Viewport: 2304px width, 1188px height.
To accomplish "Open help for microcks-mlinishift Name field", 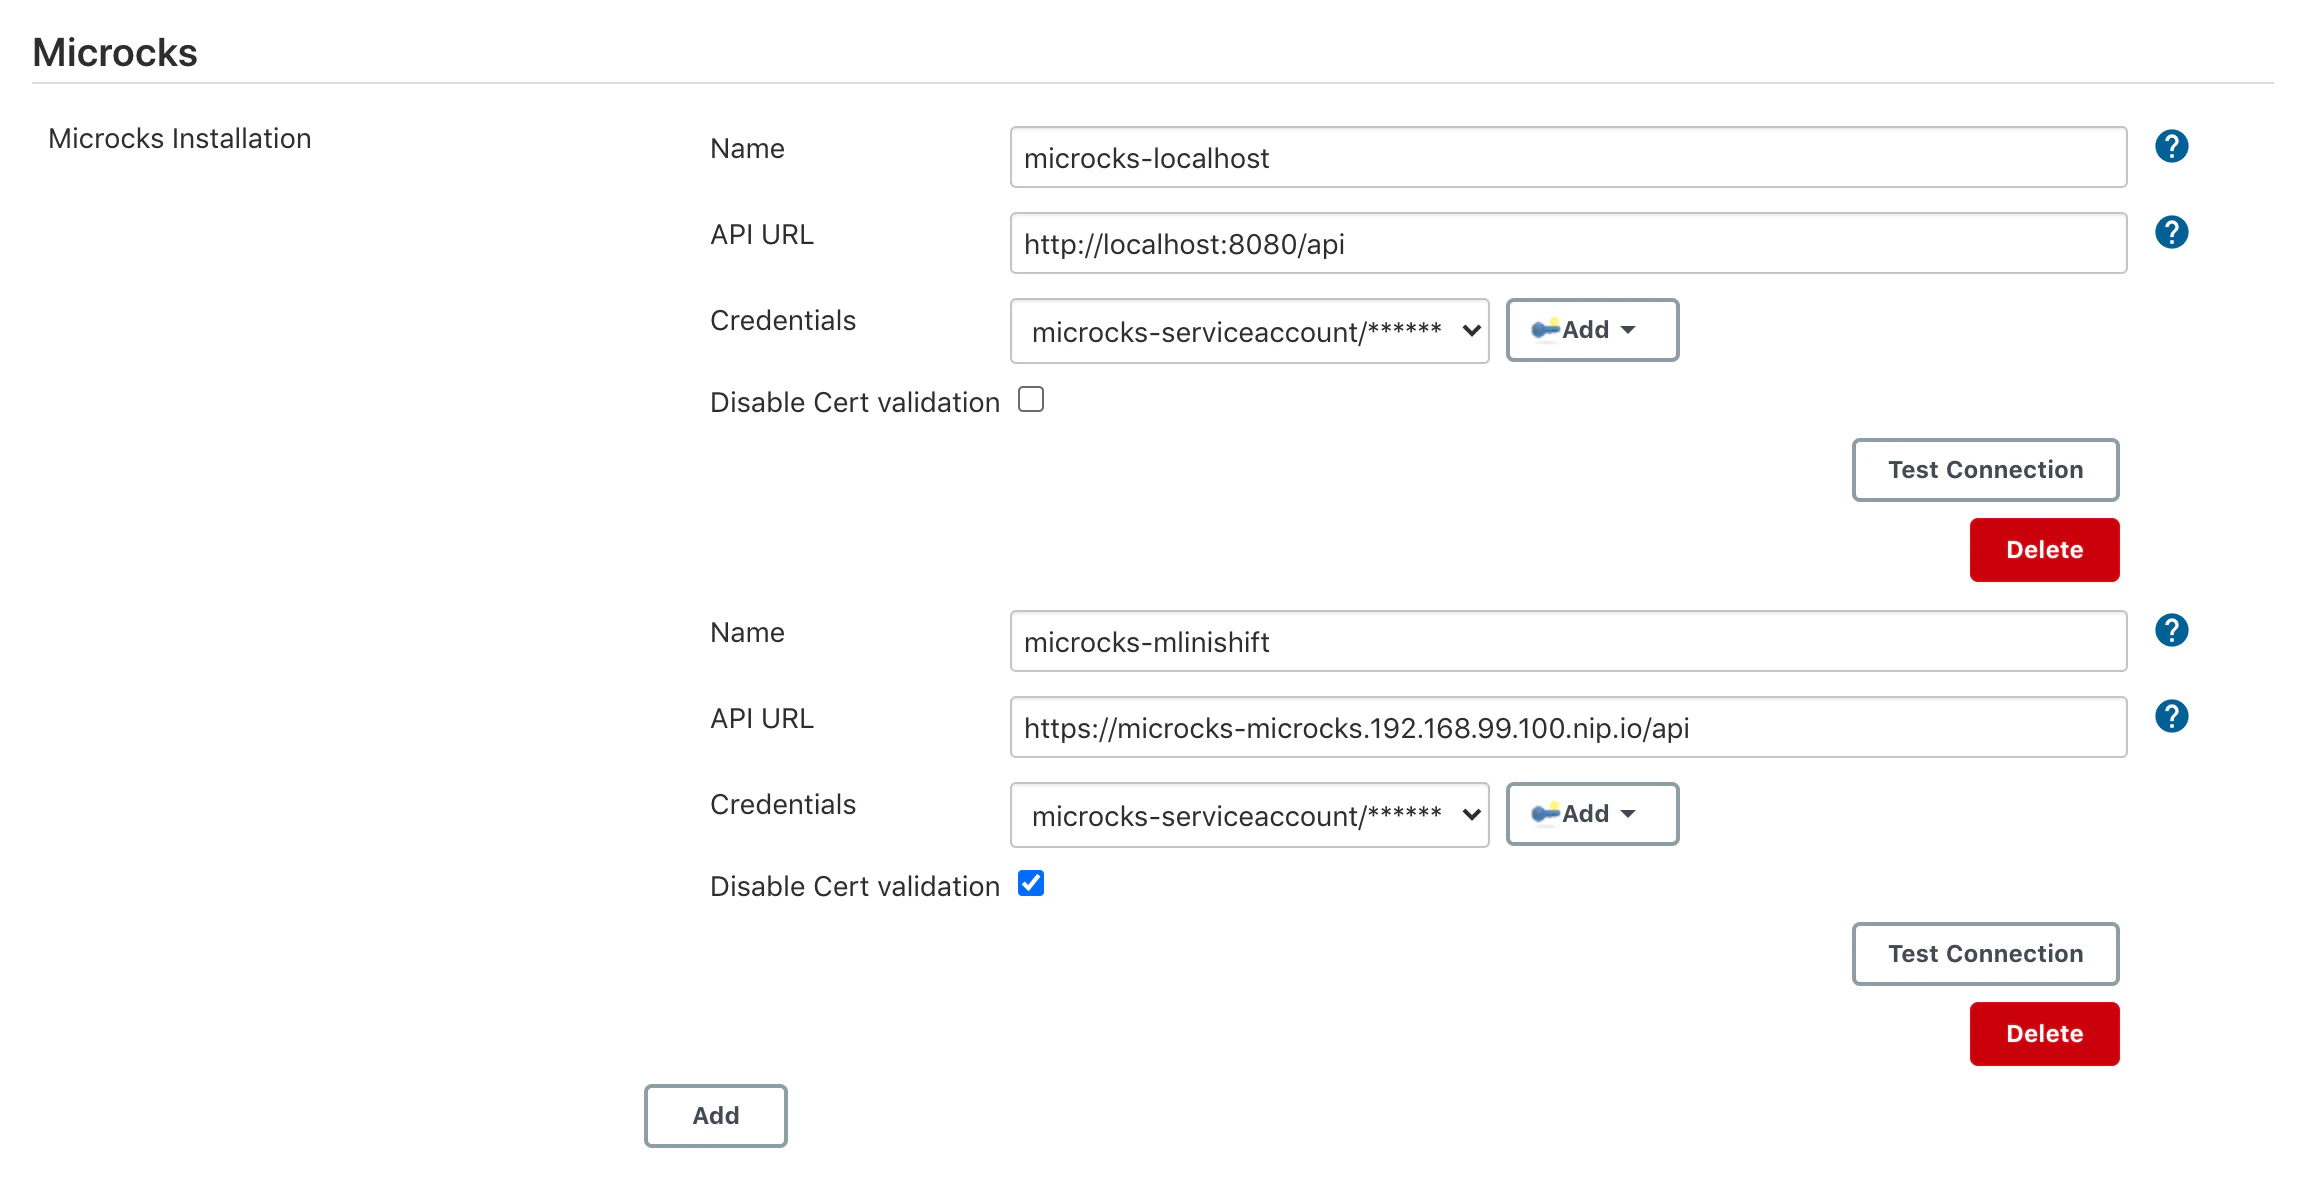I will pos(2171,631).
